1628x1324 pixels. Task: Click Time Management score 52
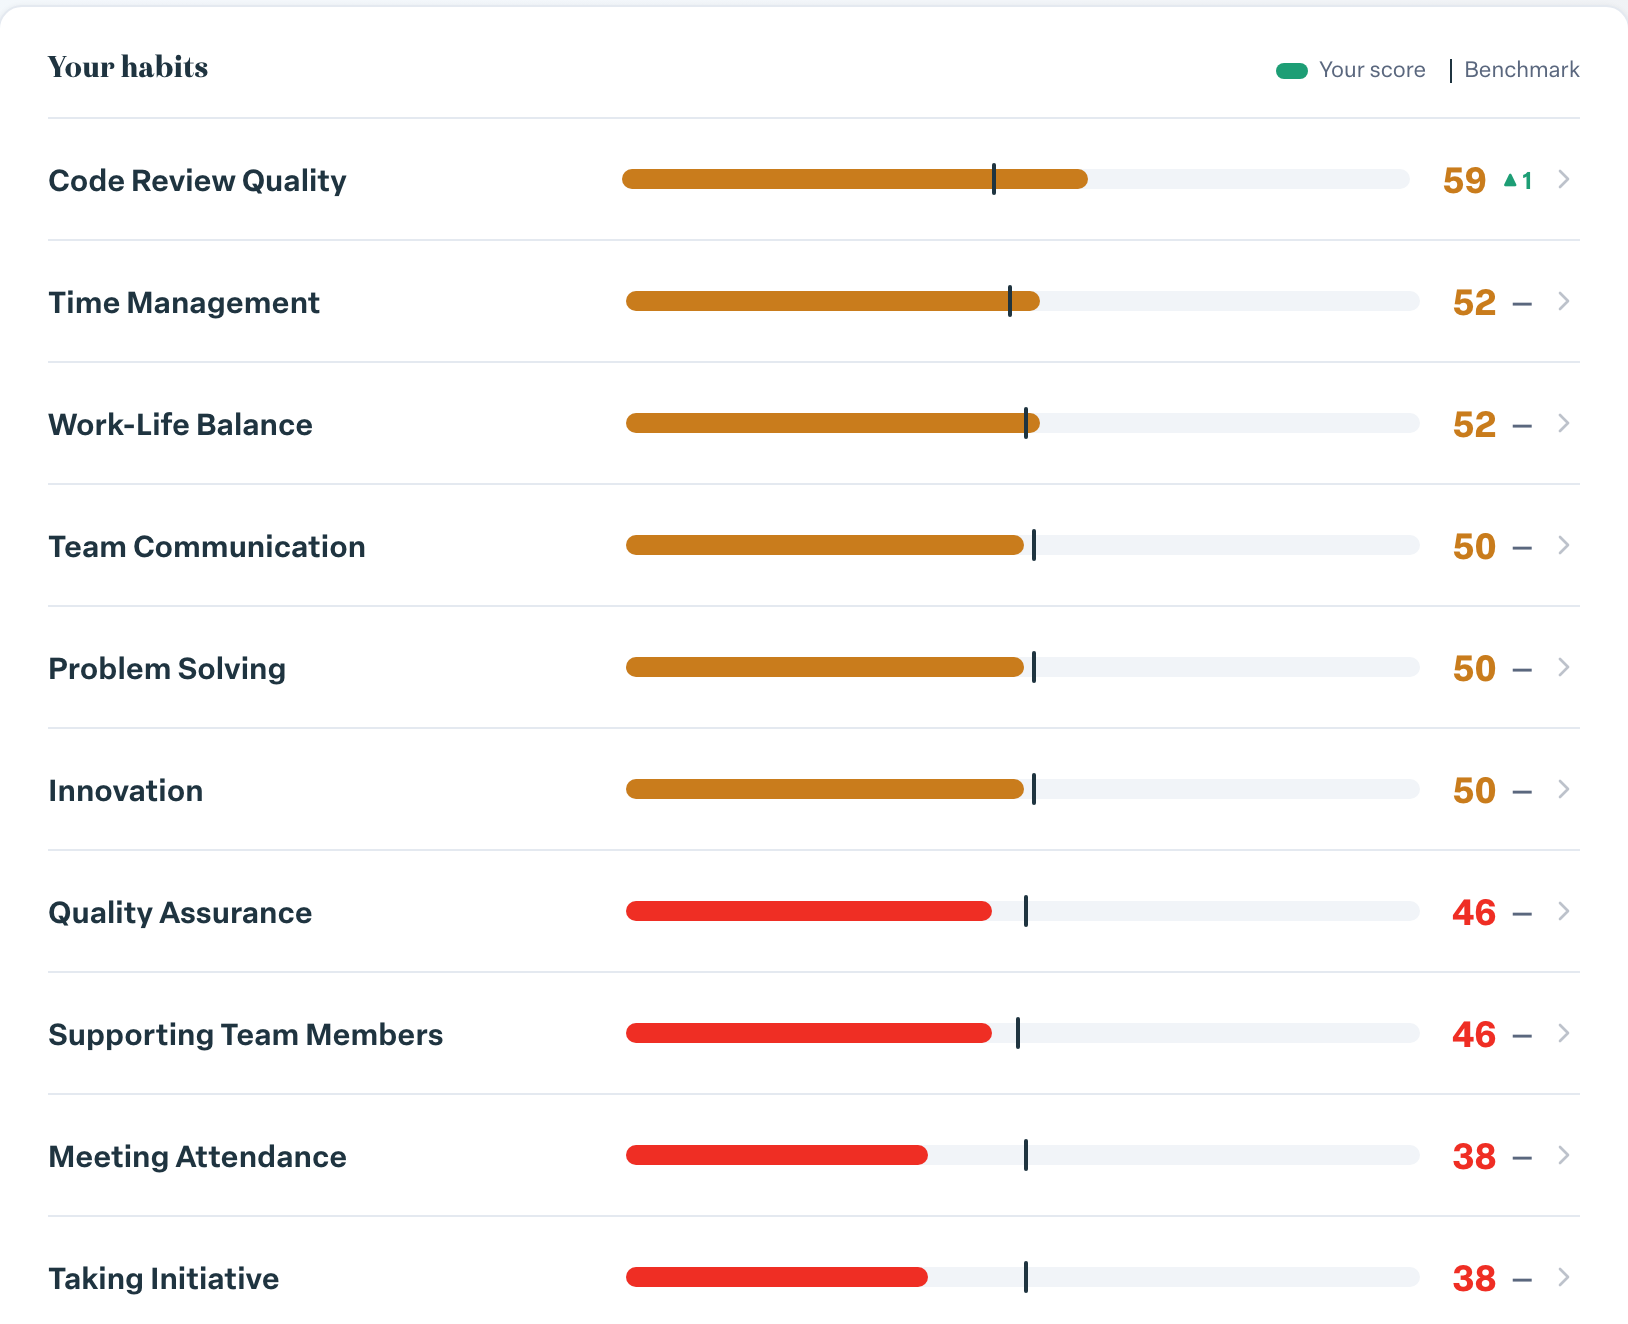1475,303
